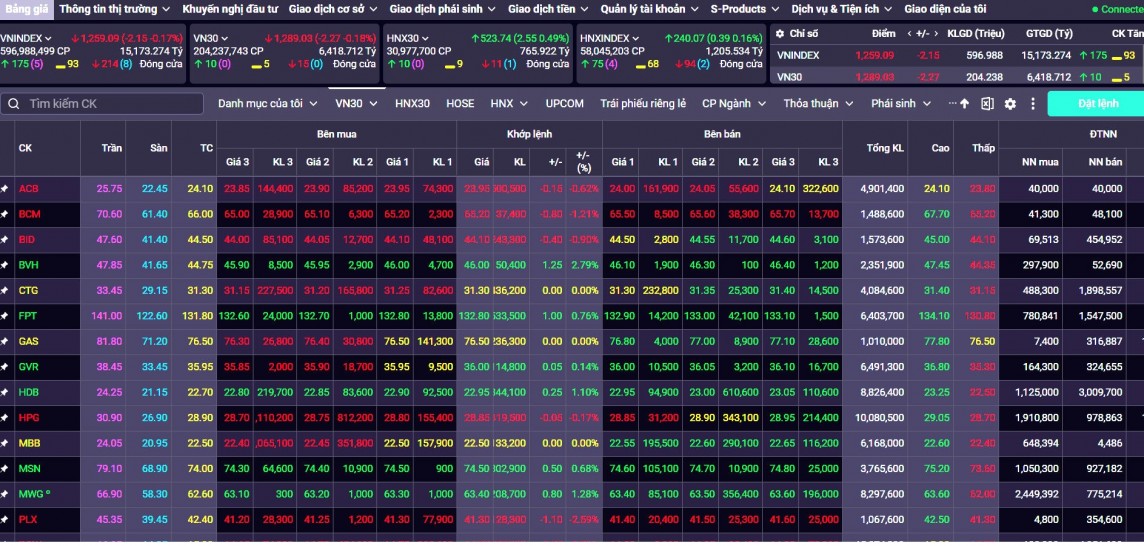1144x546 pixels.
Task: Switch to the HOSE tab
Action: (460, 104)
